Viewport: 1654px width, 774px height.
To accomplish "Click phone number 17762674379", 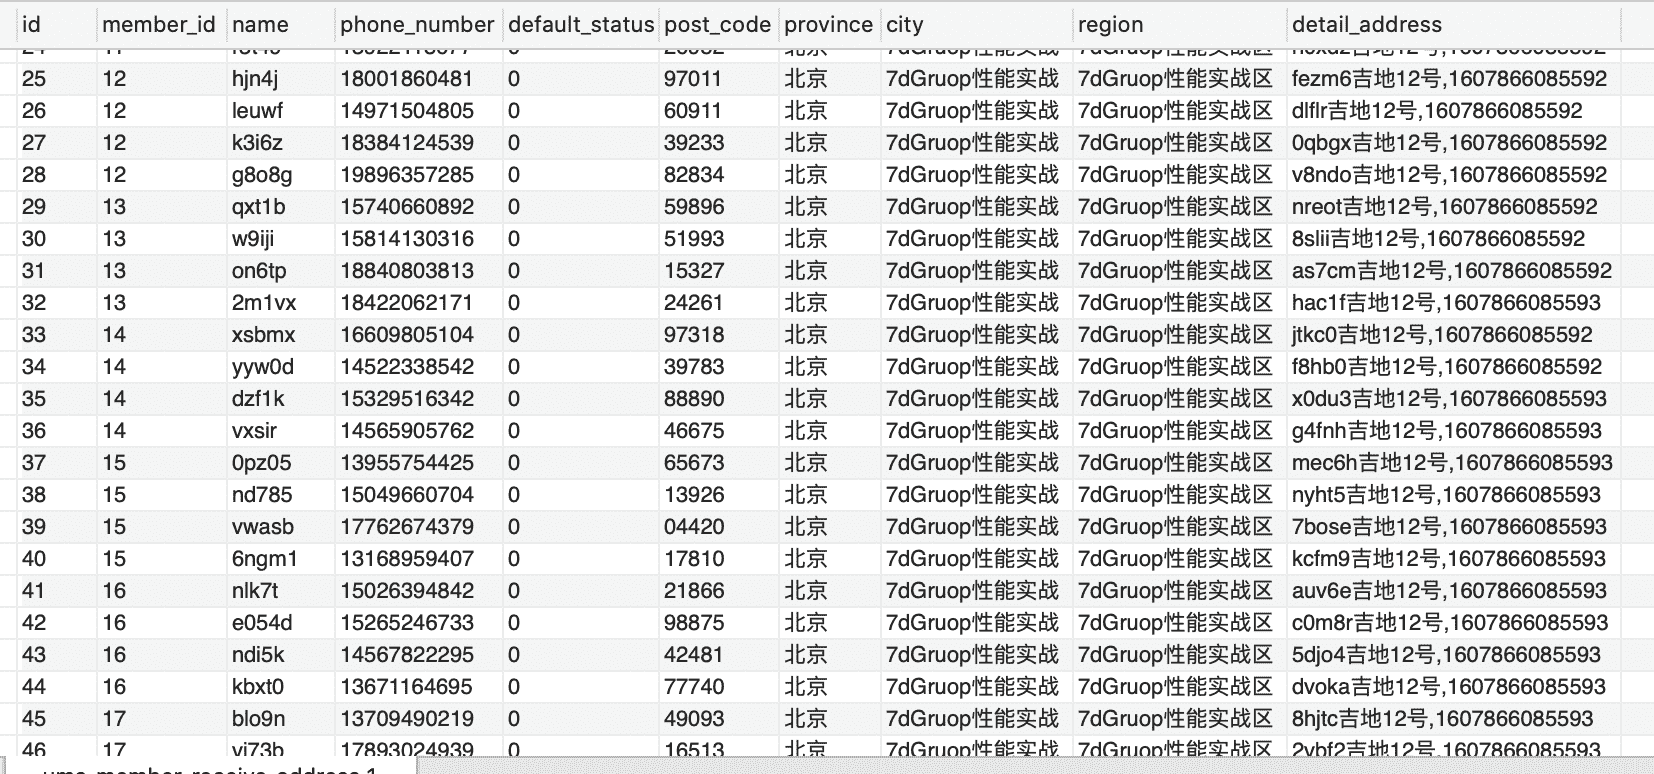I will 407,527.
